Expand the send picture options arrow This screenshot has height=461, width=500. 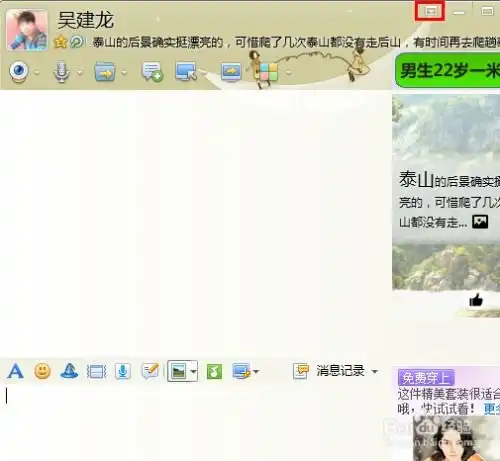click(193, 371)
